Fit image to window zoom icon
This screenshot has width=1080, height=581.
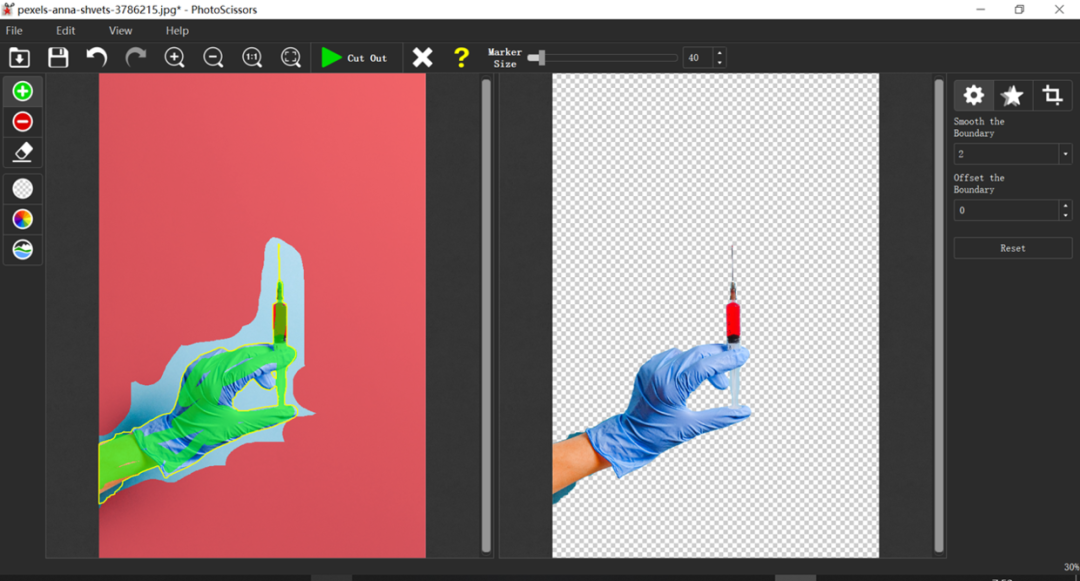click(291, 58)
